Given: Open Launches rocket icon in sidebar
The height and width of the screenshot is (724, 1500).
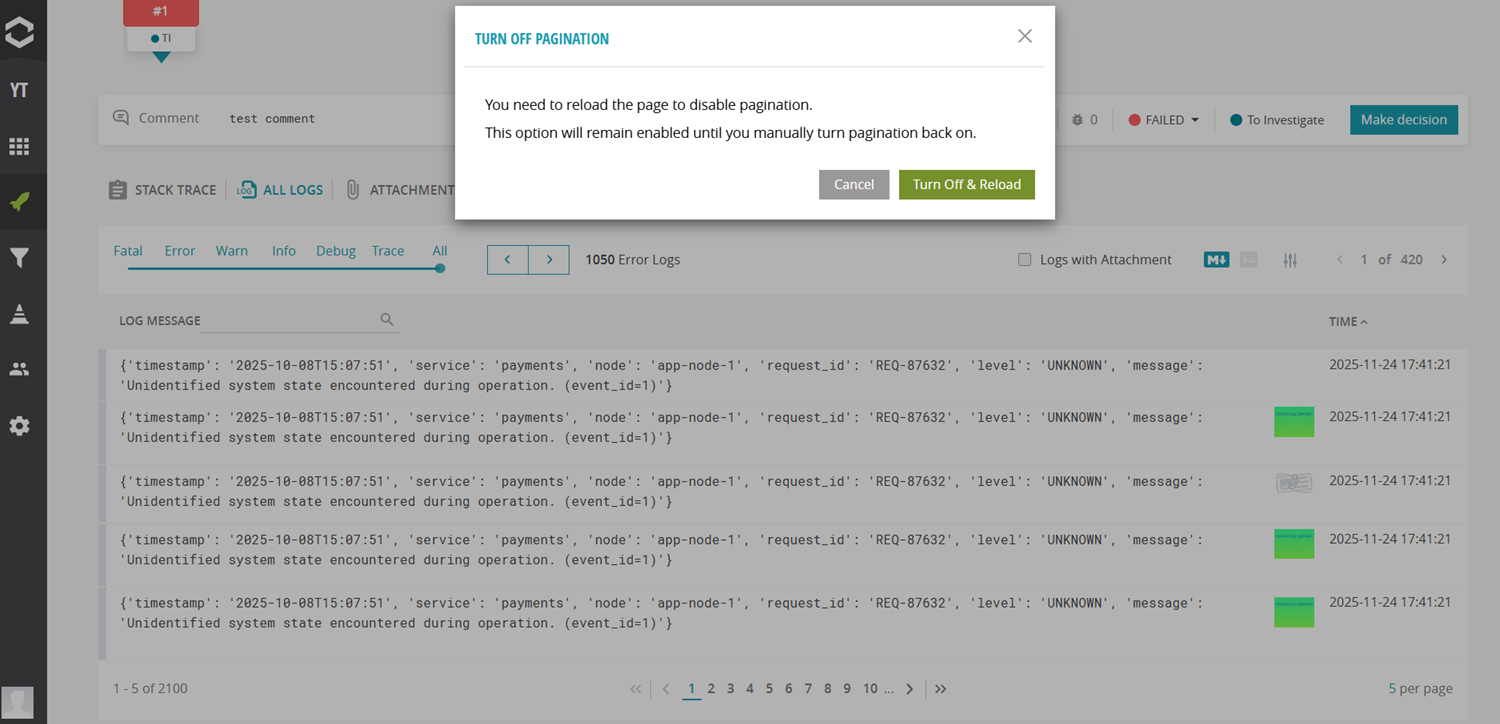Looking at the screenshot, I should point(19,202).
